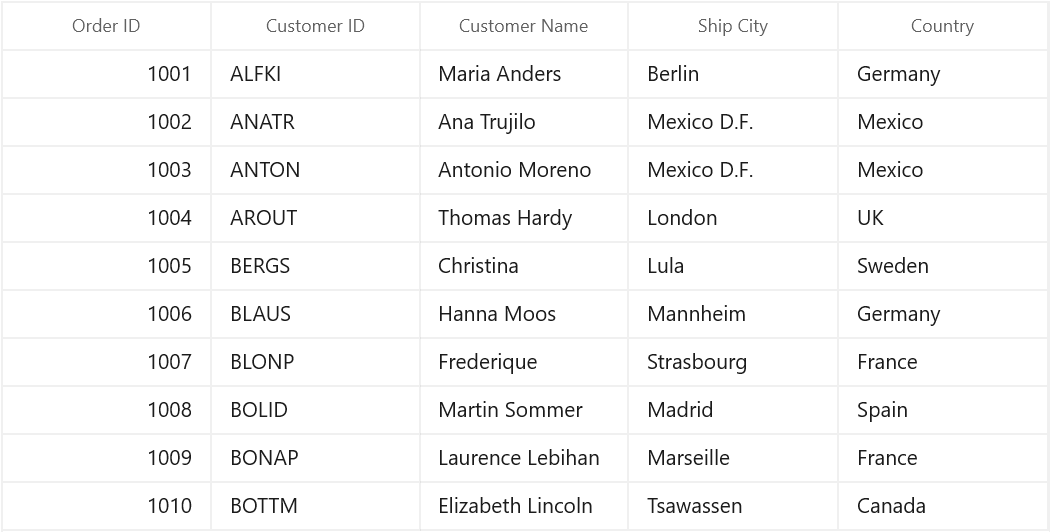The width and height of the screenshot is (1050, 532).
Task: Click the Tsawassen ship city cell
Action: click(x=733, y=506)
